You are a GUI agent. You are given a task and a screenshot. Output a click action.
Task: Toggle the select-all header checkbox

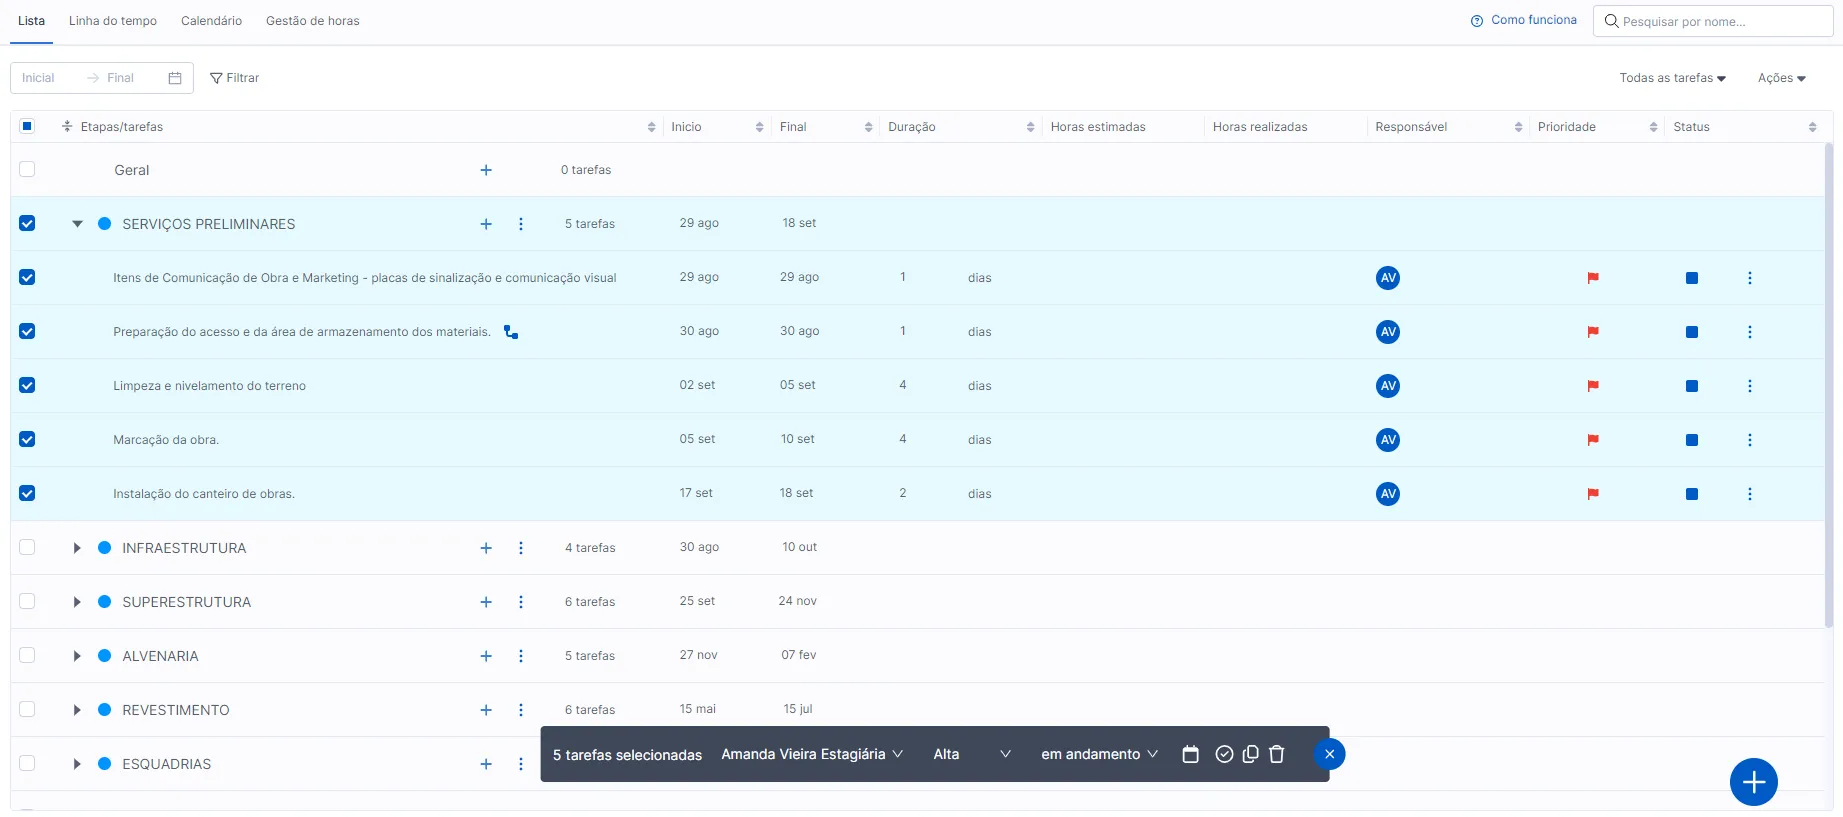(x=27, y=126)
